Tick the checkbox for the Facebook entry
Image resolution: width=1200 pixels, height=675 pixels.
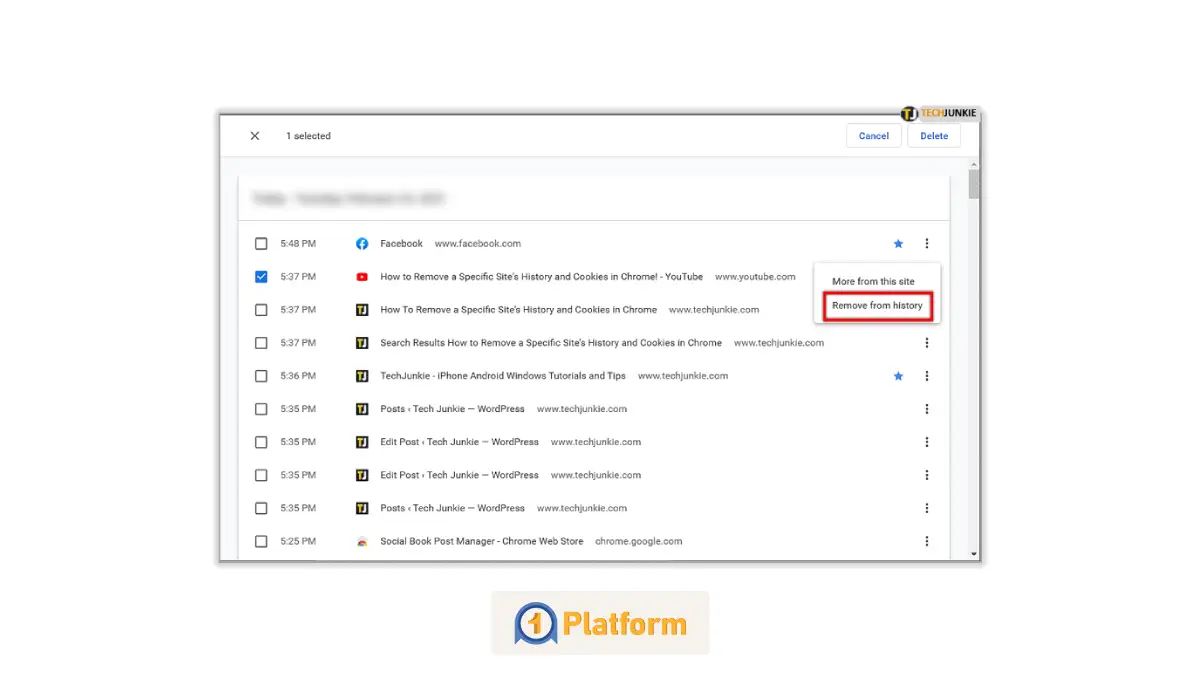click(261, 244)
